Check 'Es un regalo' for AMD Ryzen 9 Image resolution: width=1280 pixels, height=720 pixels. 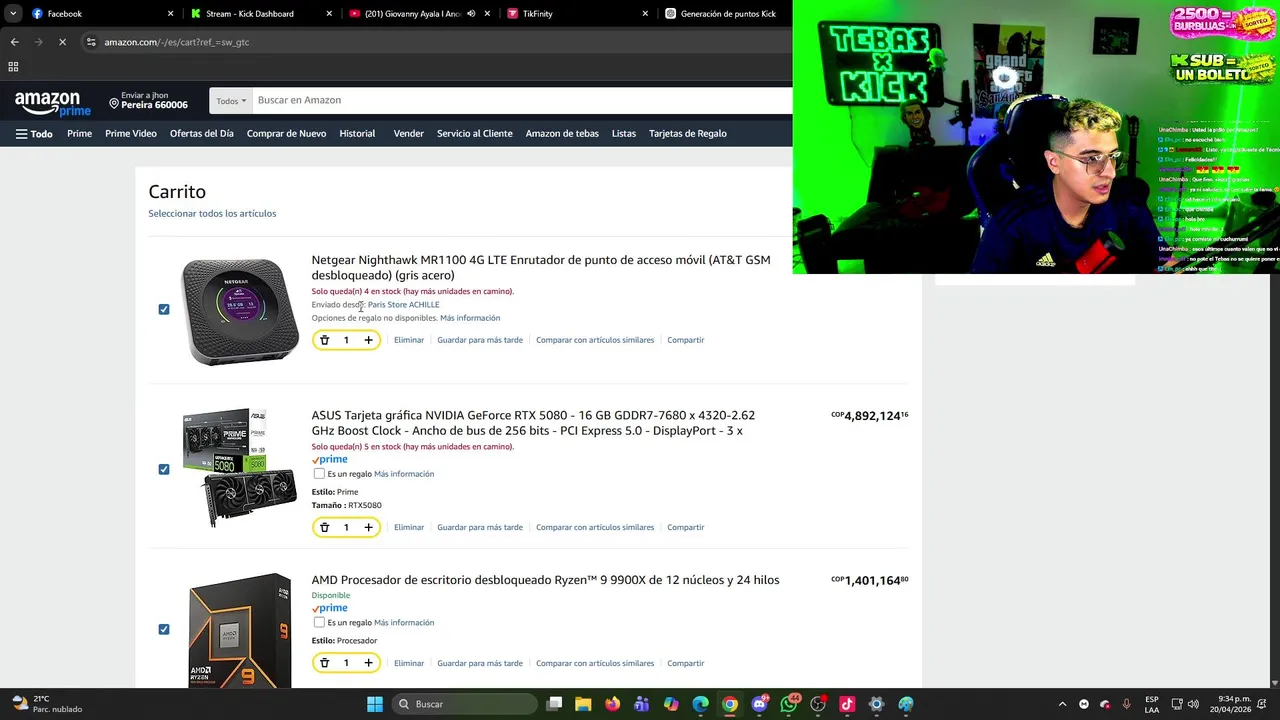319,622
